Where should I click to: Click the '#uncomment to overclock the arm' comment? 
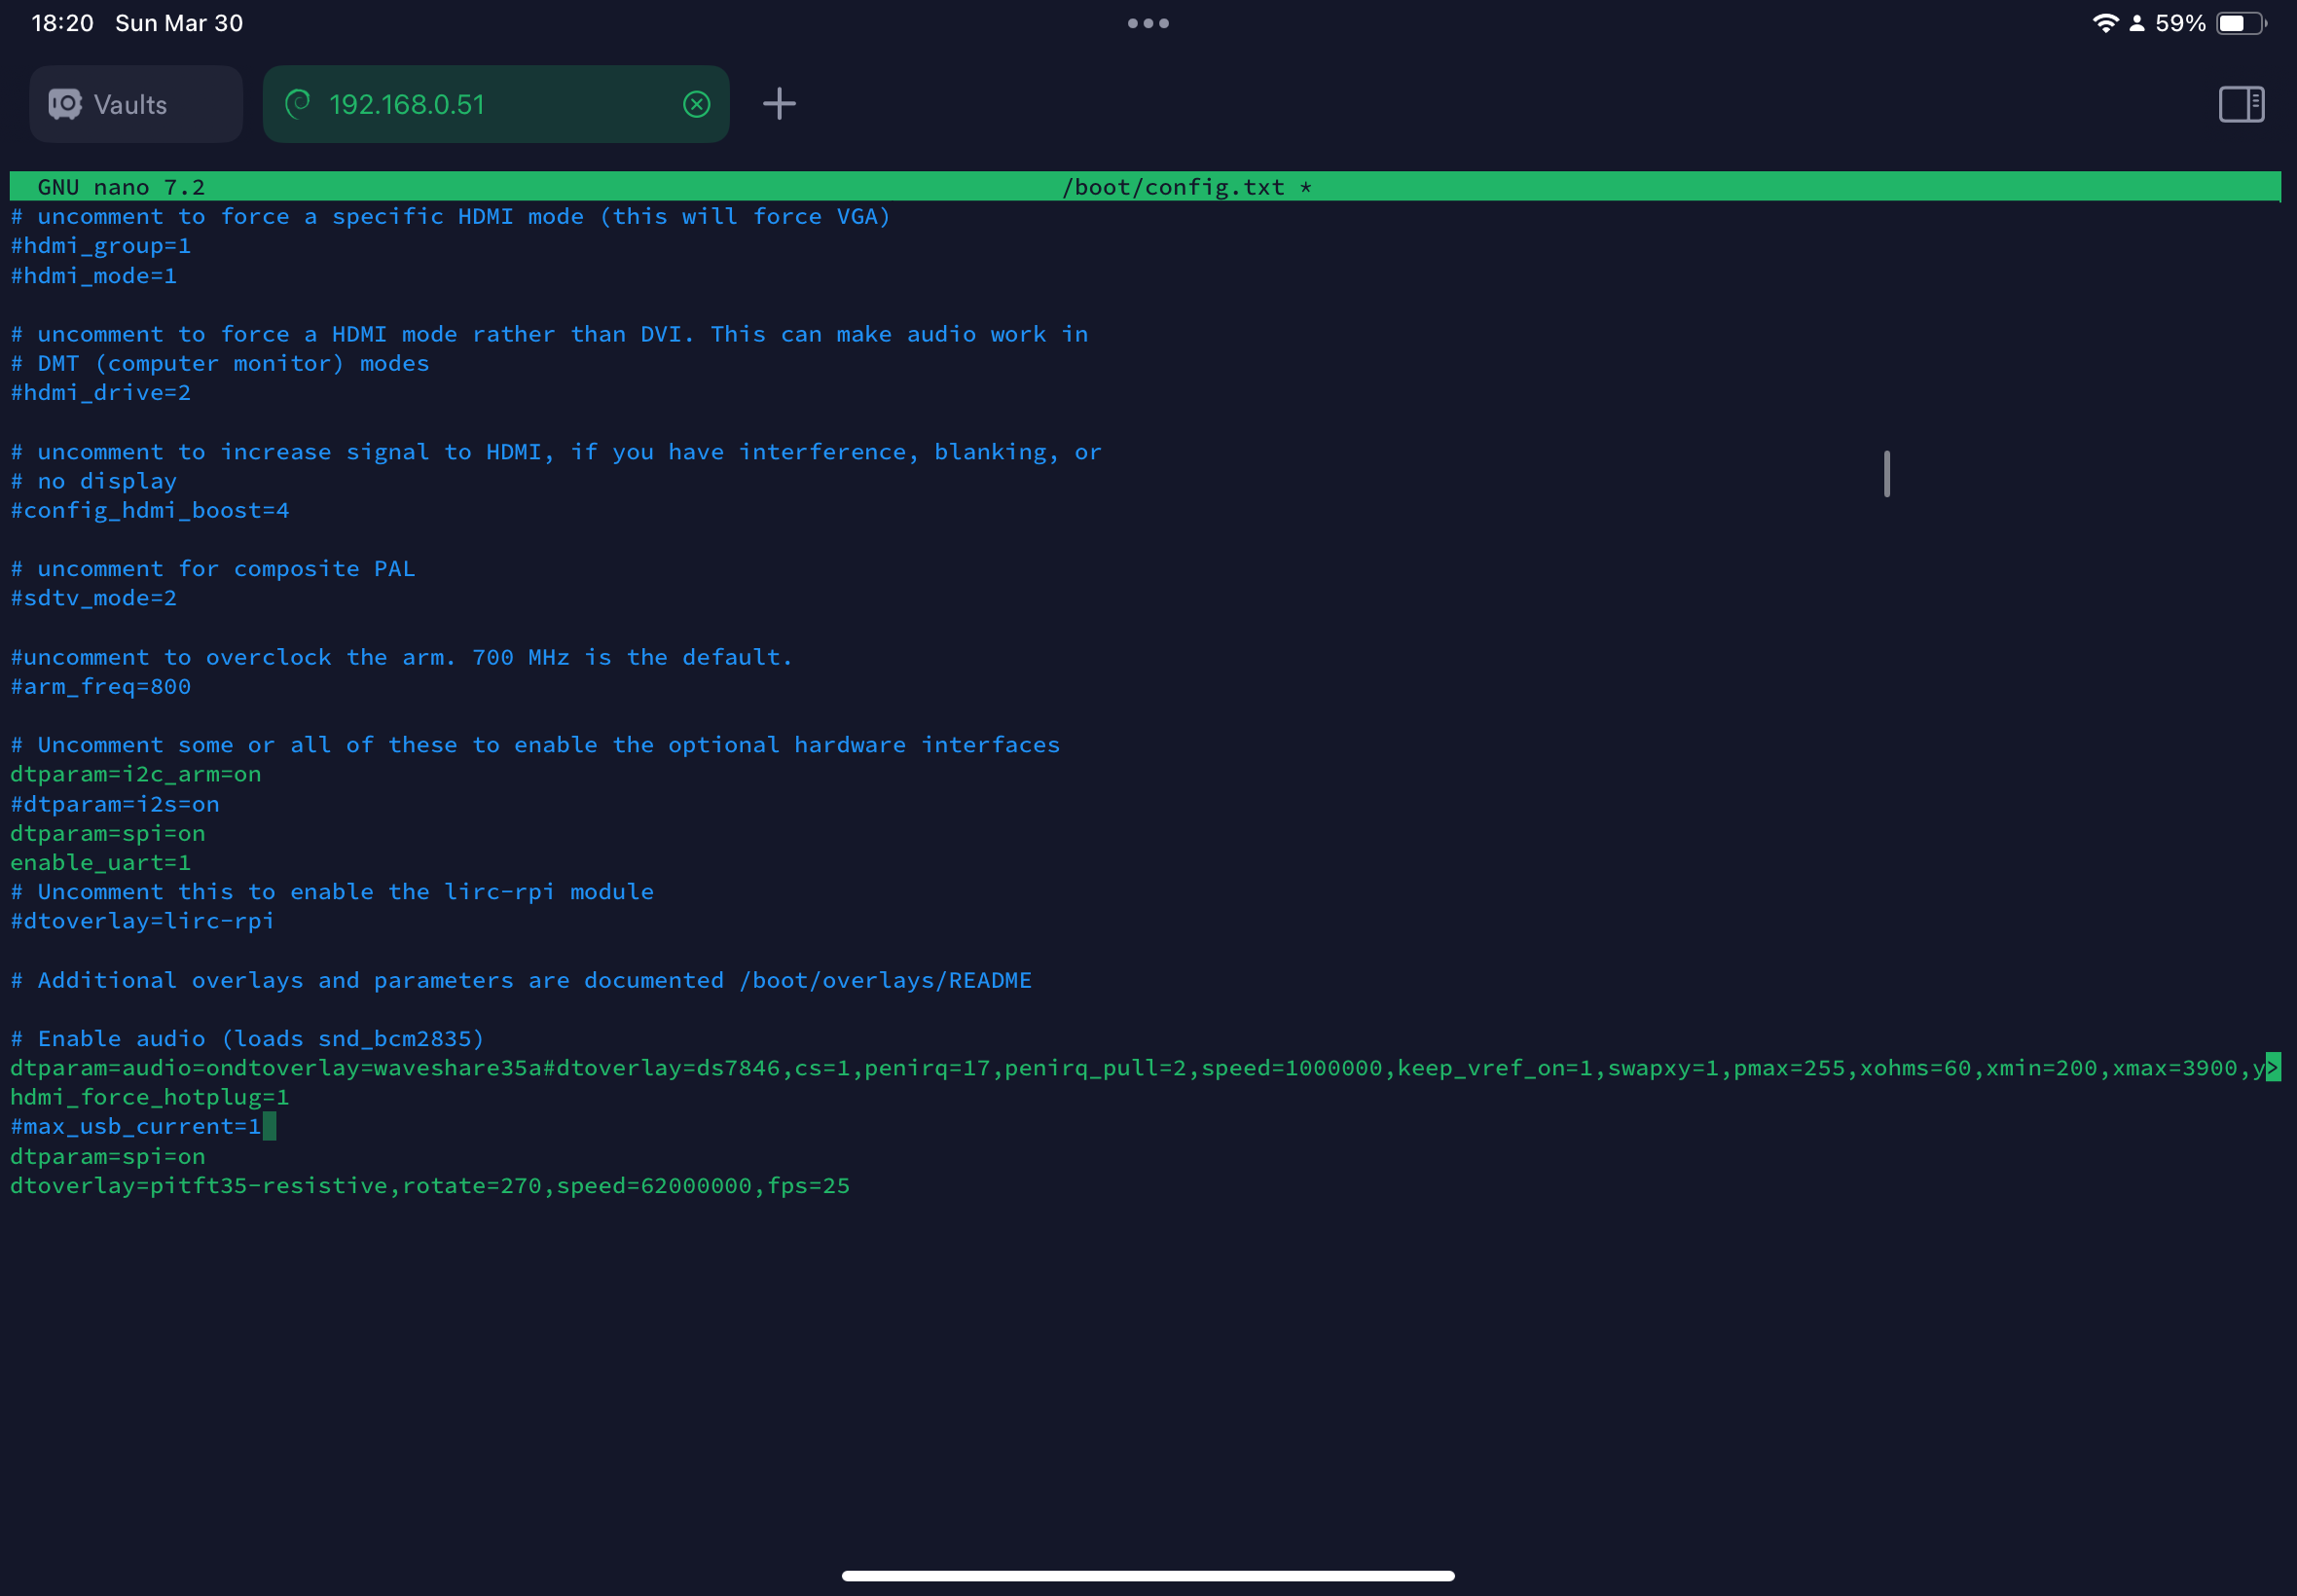[x=401, y=657]
